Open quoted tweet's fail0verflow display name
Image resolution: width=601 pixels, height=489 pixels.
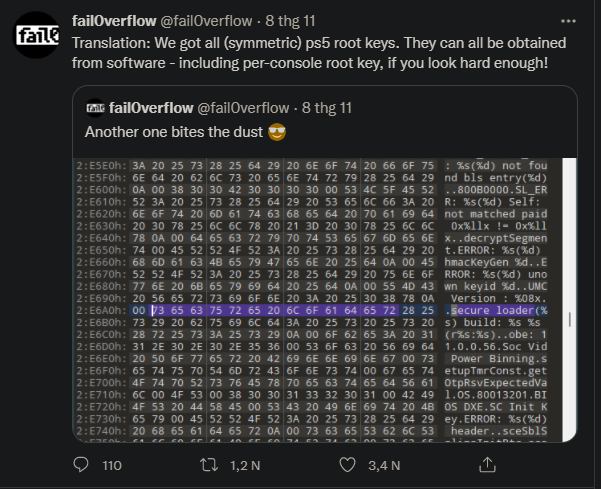point(151,108)
